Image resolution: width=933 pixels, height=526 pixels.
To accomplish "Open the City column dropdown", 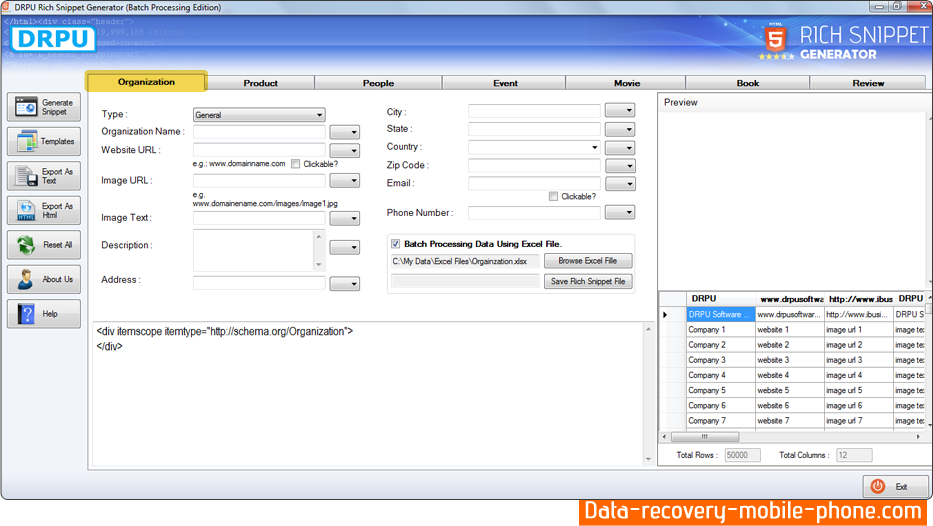I will 620,110.
